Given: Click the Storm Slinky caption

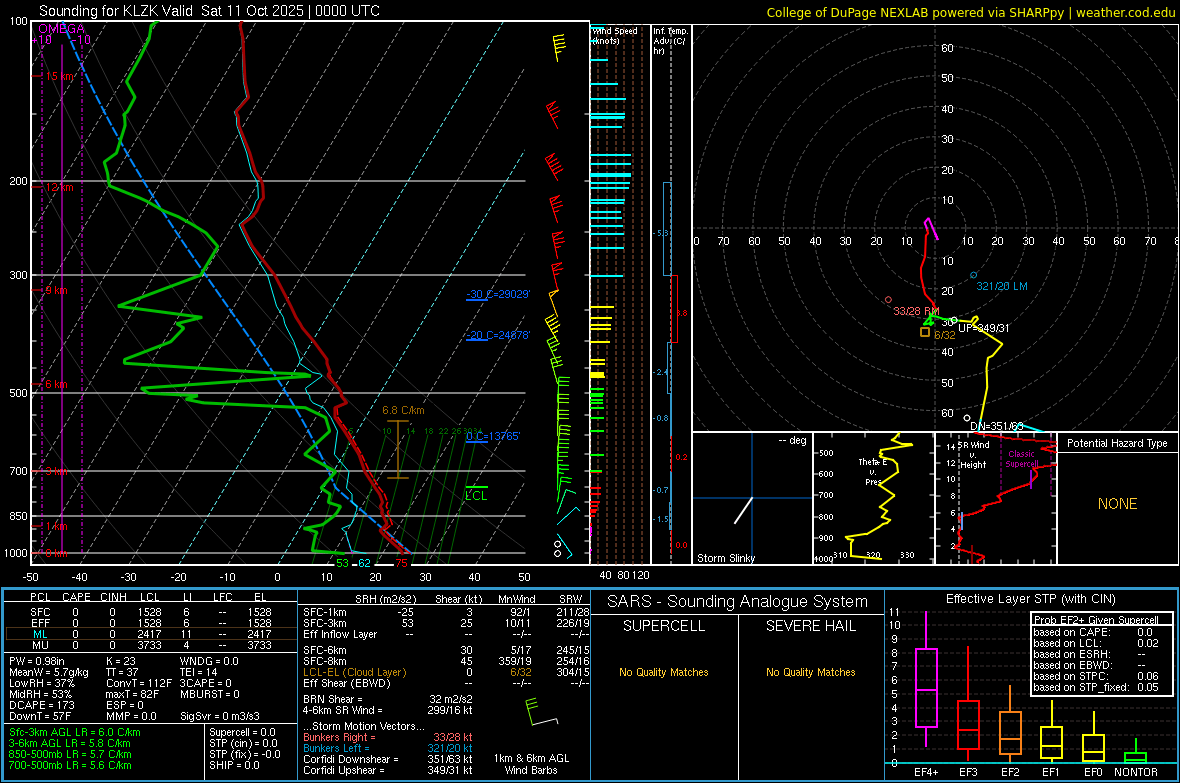Looking at the screenshot, I should pos(725,558).
